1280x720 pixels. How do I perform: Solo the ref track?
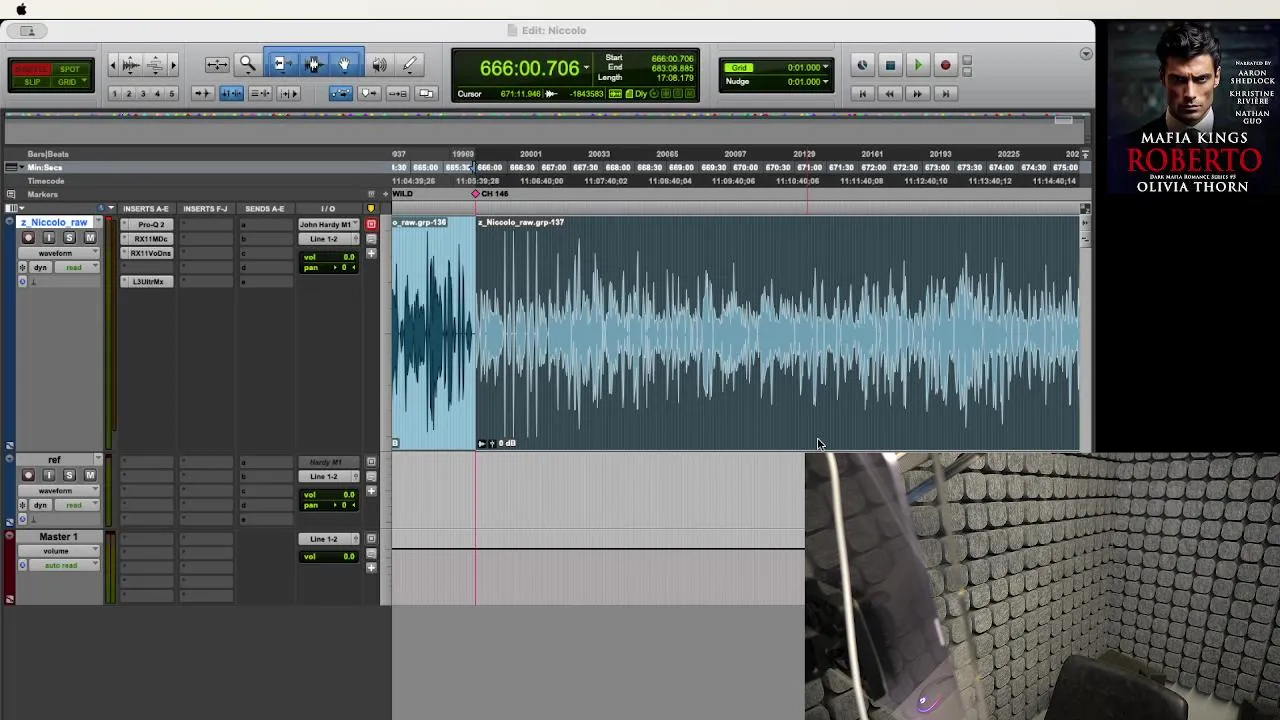[69, 475]
